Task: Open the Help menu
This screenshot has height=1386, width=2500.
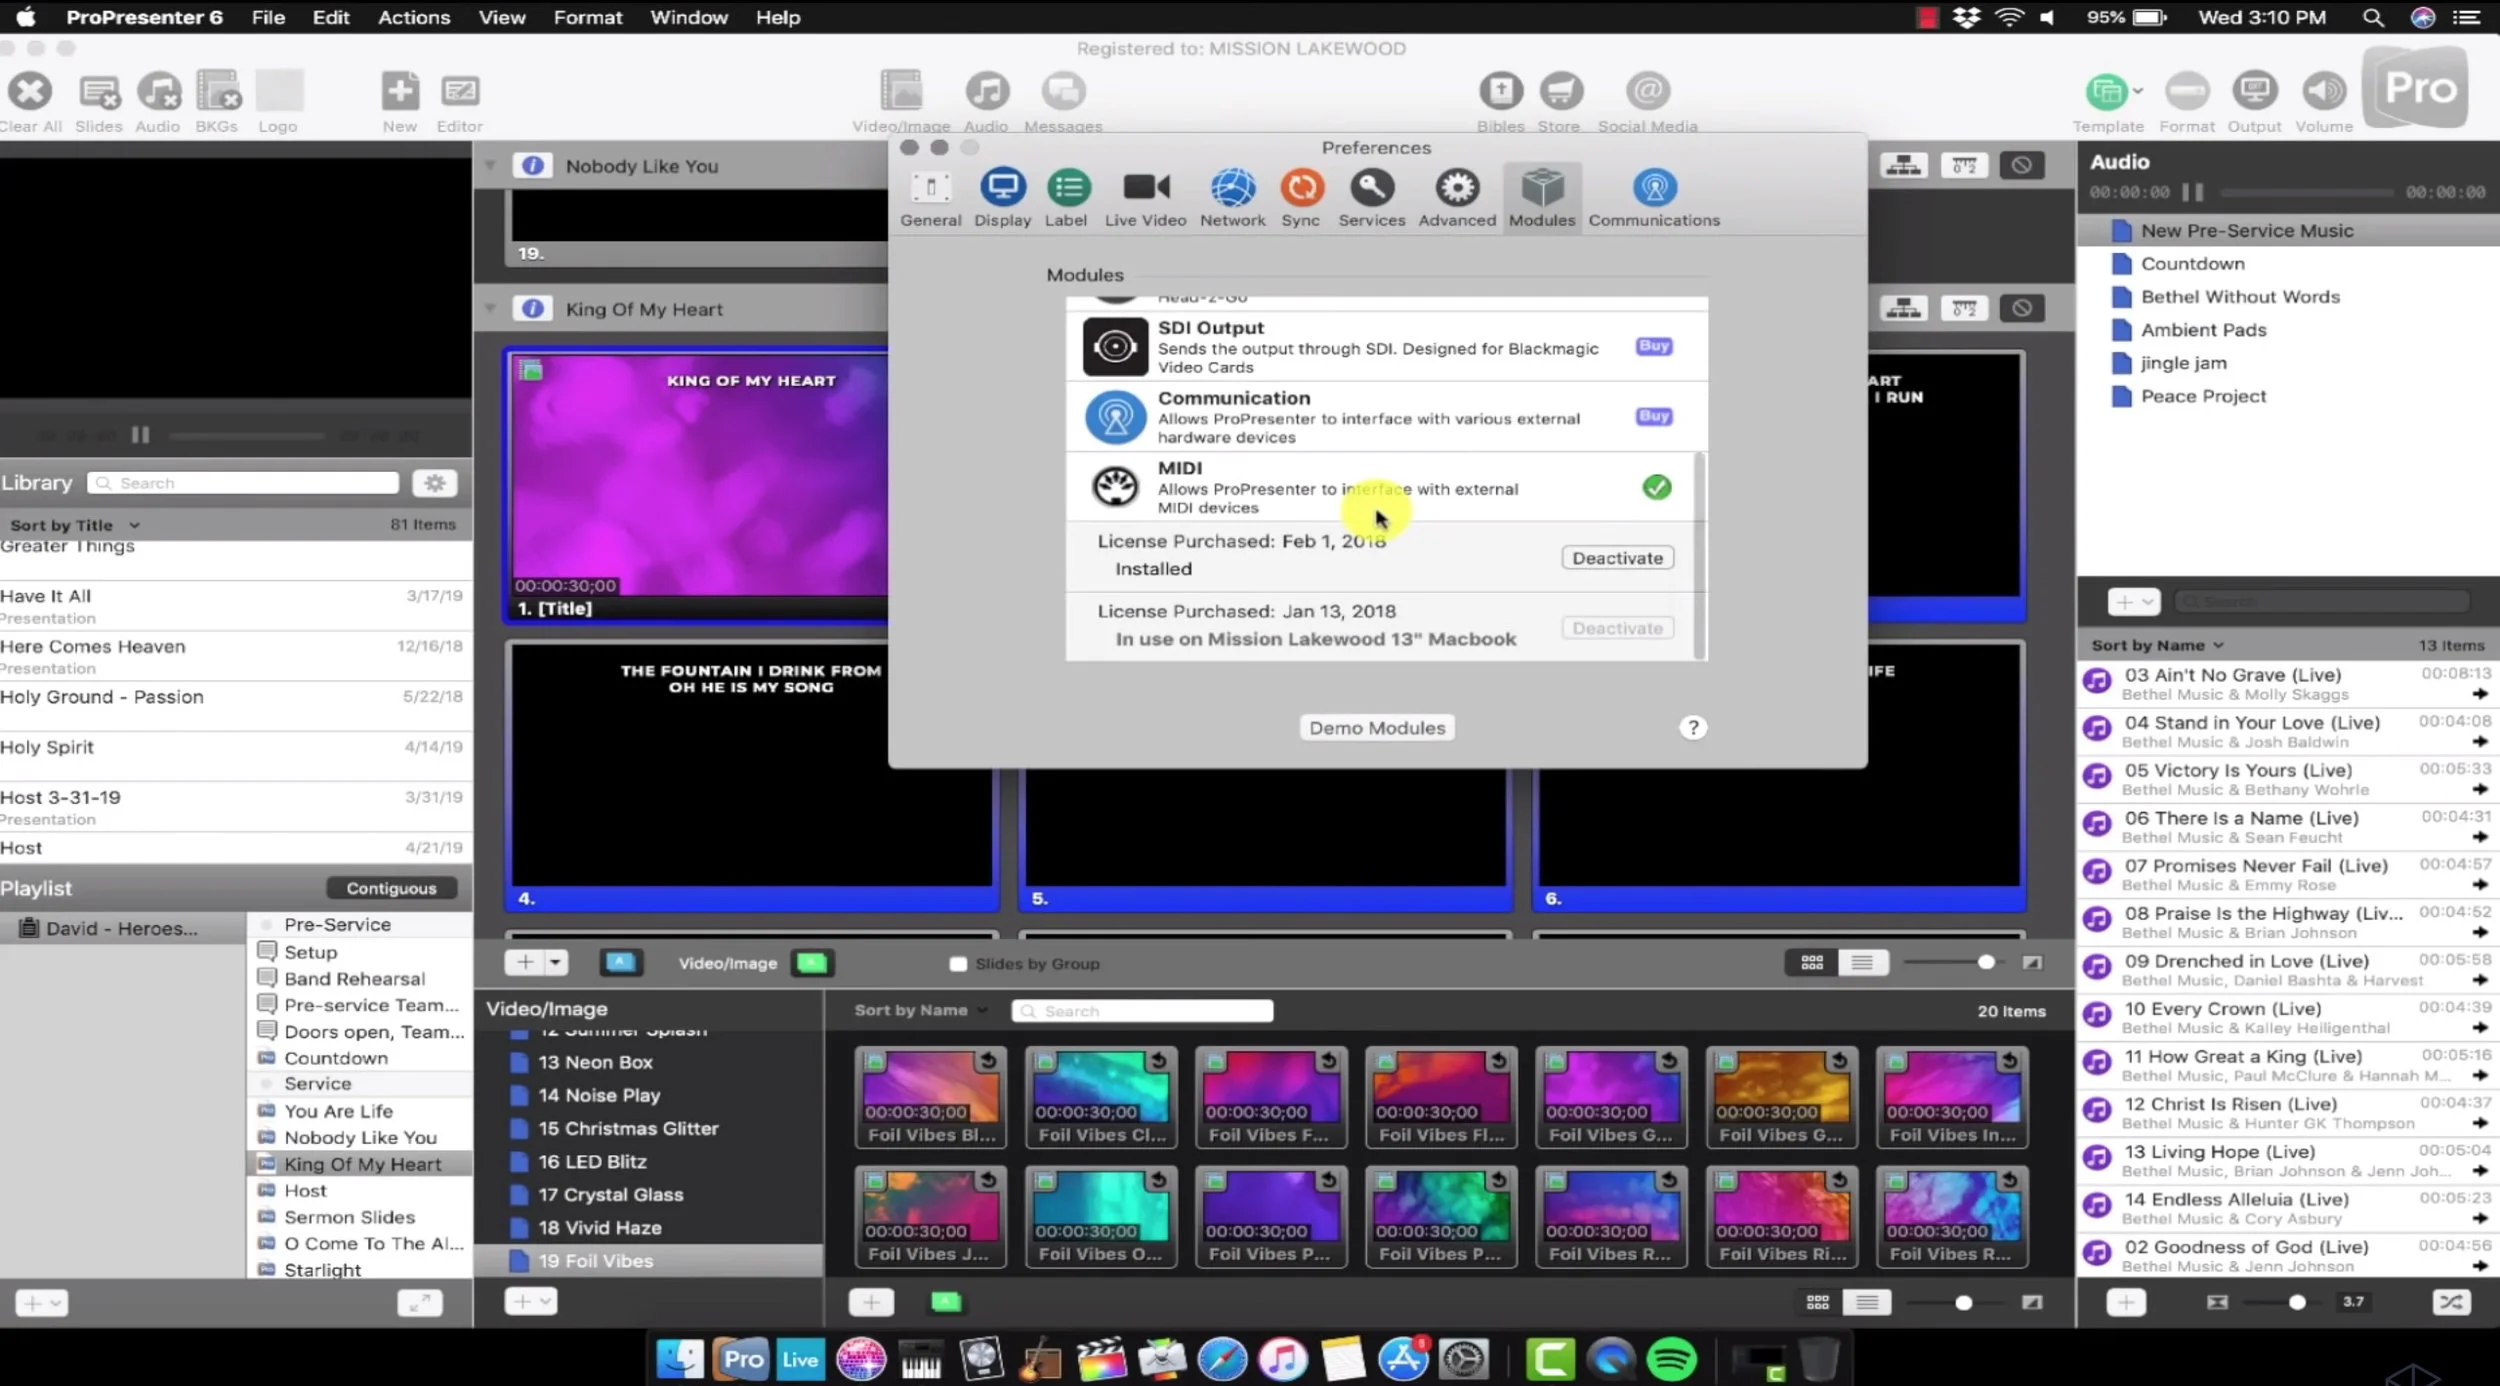Action: click(x=778, y=17)
